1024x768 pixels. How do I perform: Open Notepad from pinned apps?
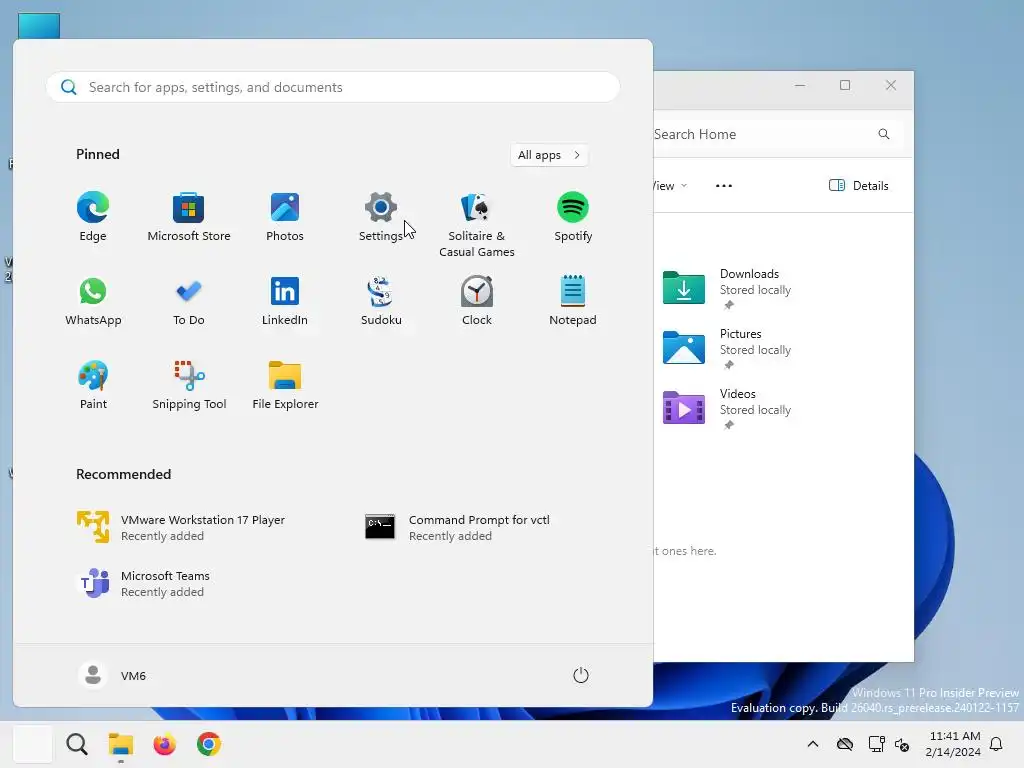click(x=573, y=300)
